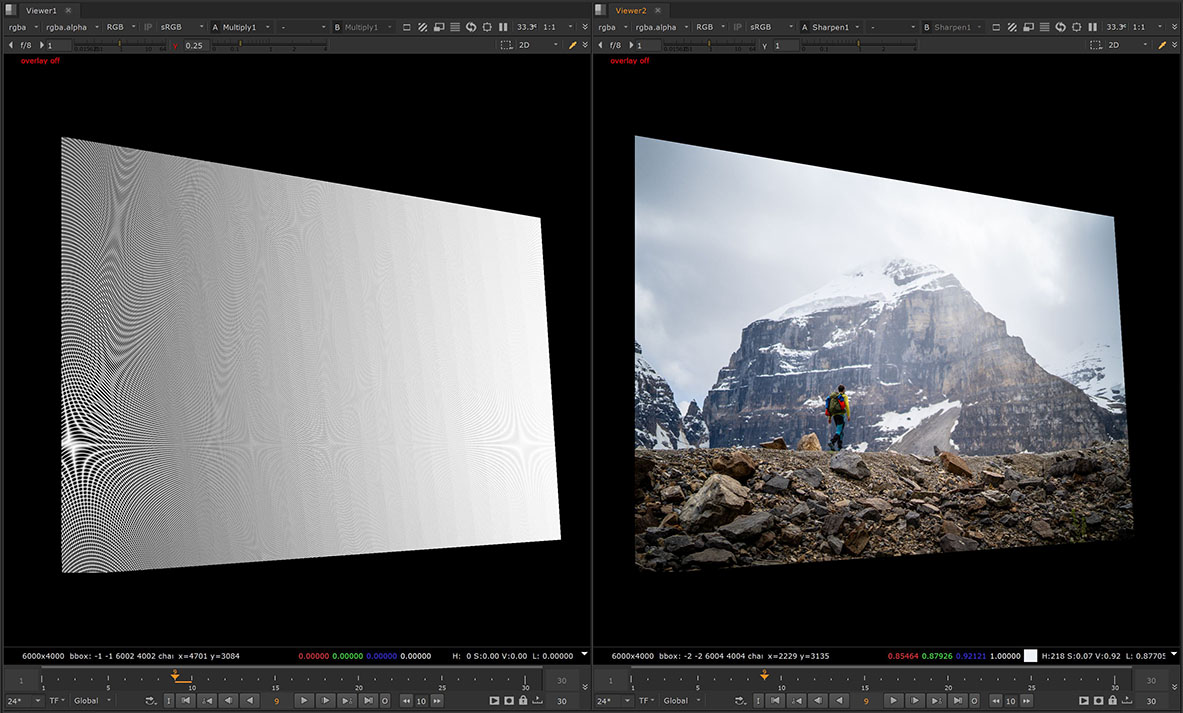
Task: Play forward in Viewer1 timeline
Action: coord(304,701)
